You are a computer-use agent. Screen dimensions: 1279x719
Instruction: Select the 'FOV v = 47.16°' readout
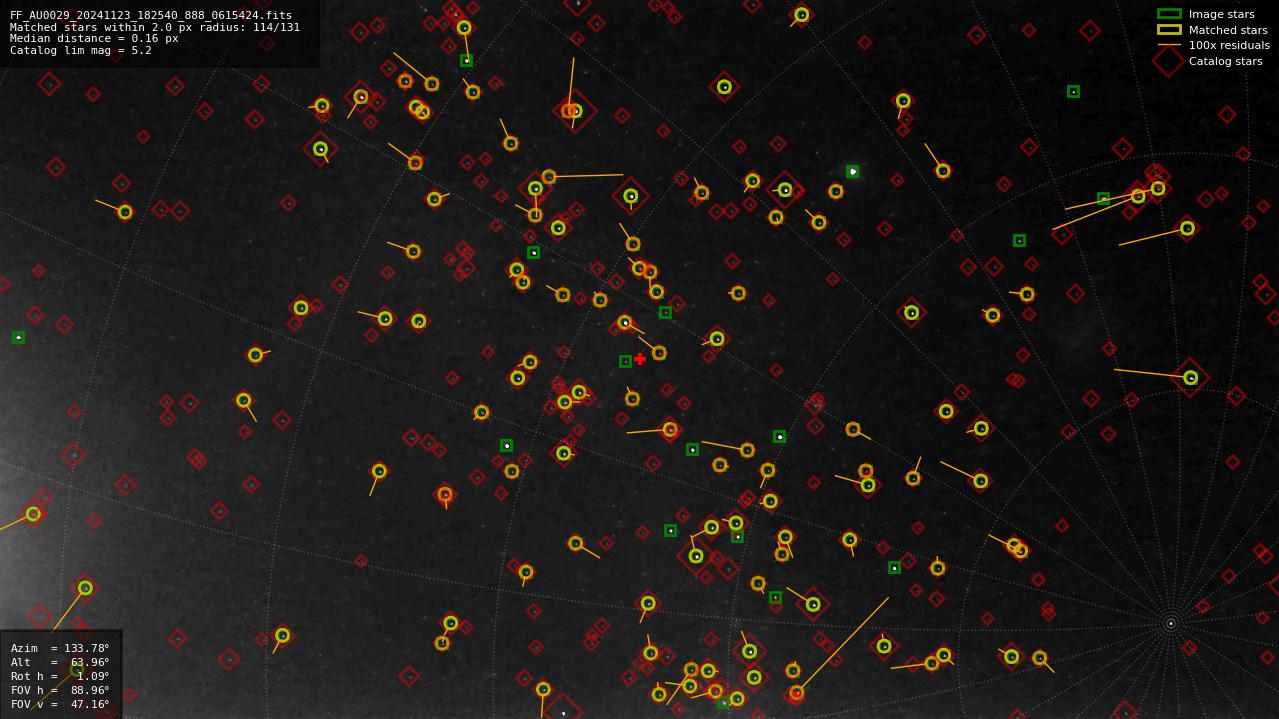(60, 704)
